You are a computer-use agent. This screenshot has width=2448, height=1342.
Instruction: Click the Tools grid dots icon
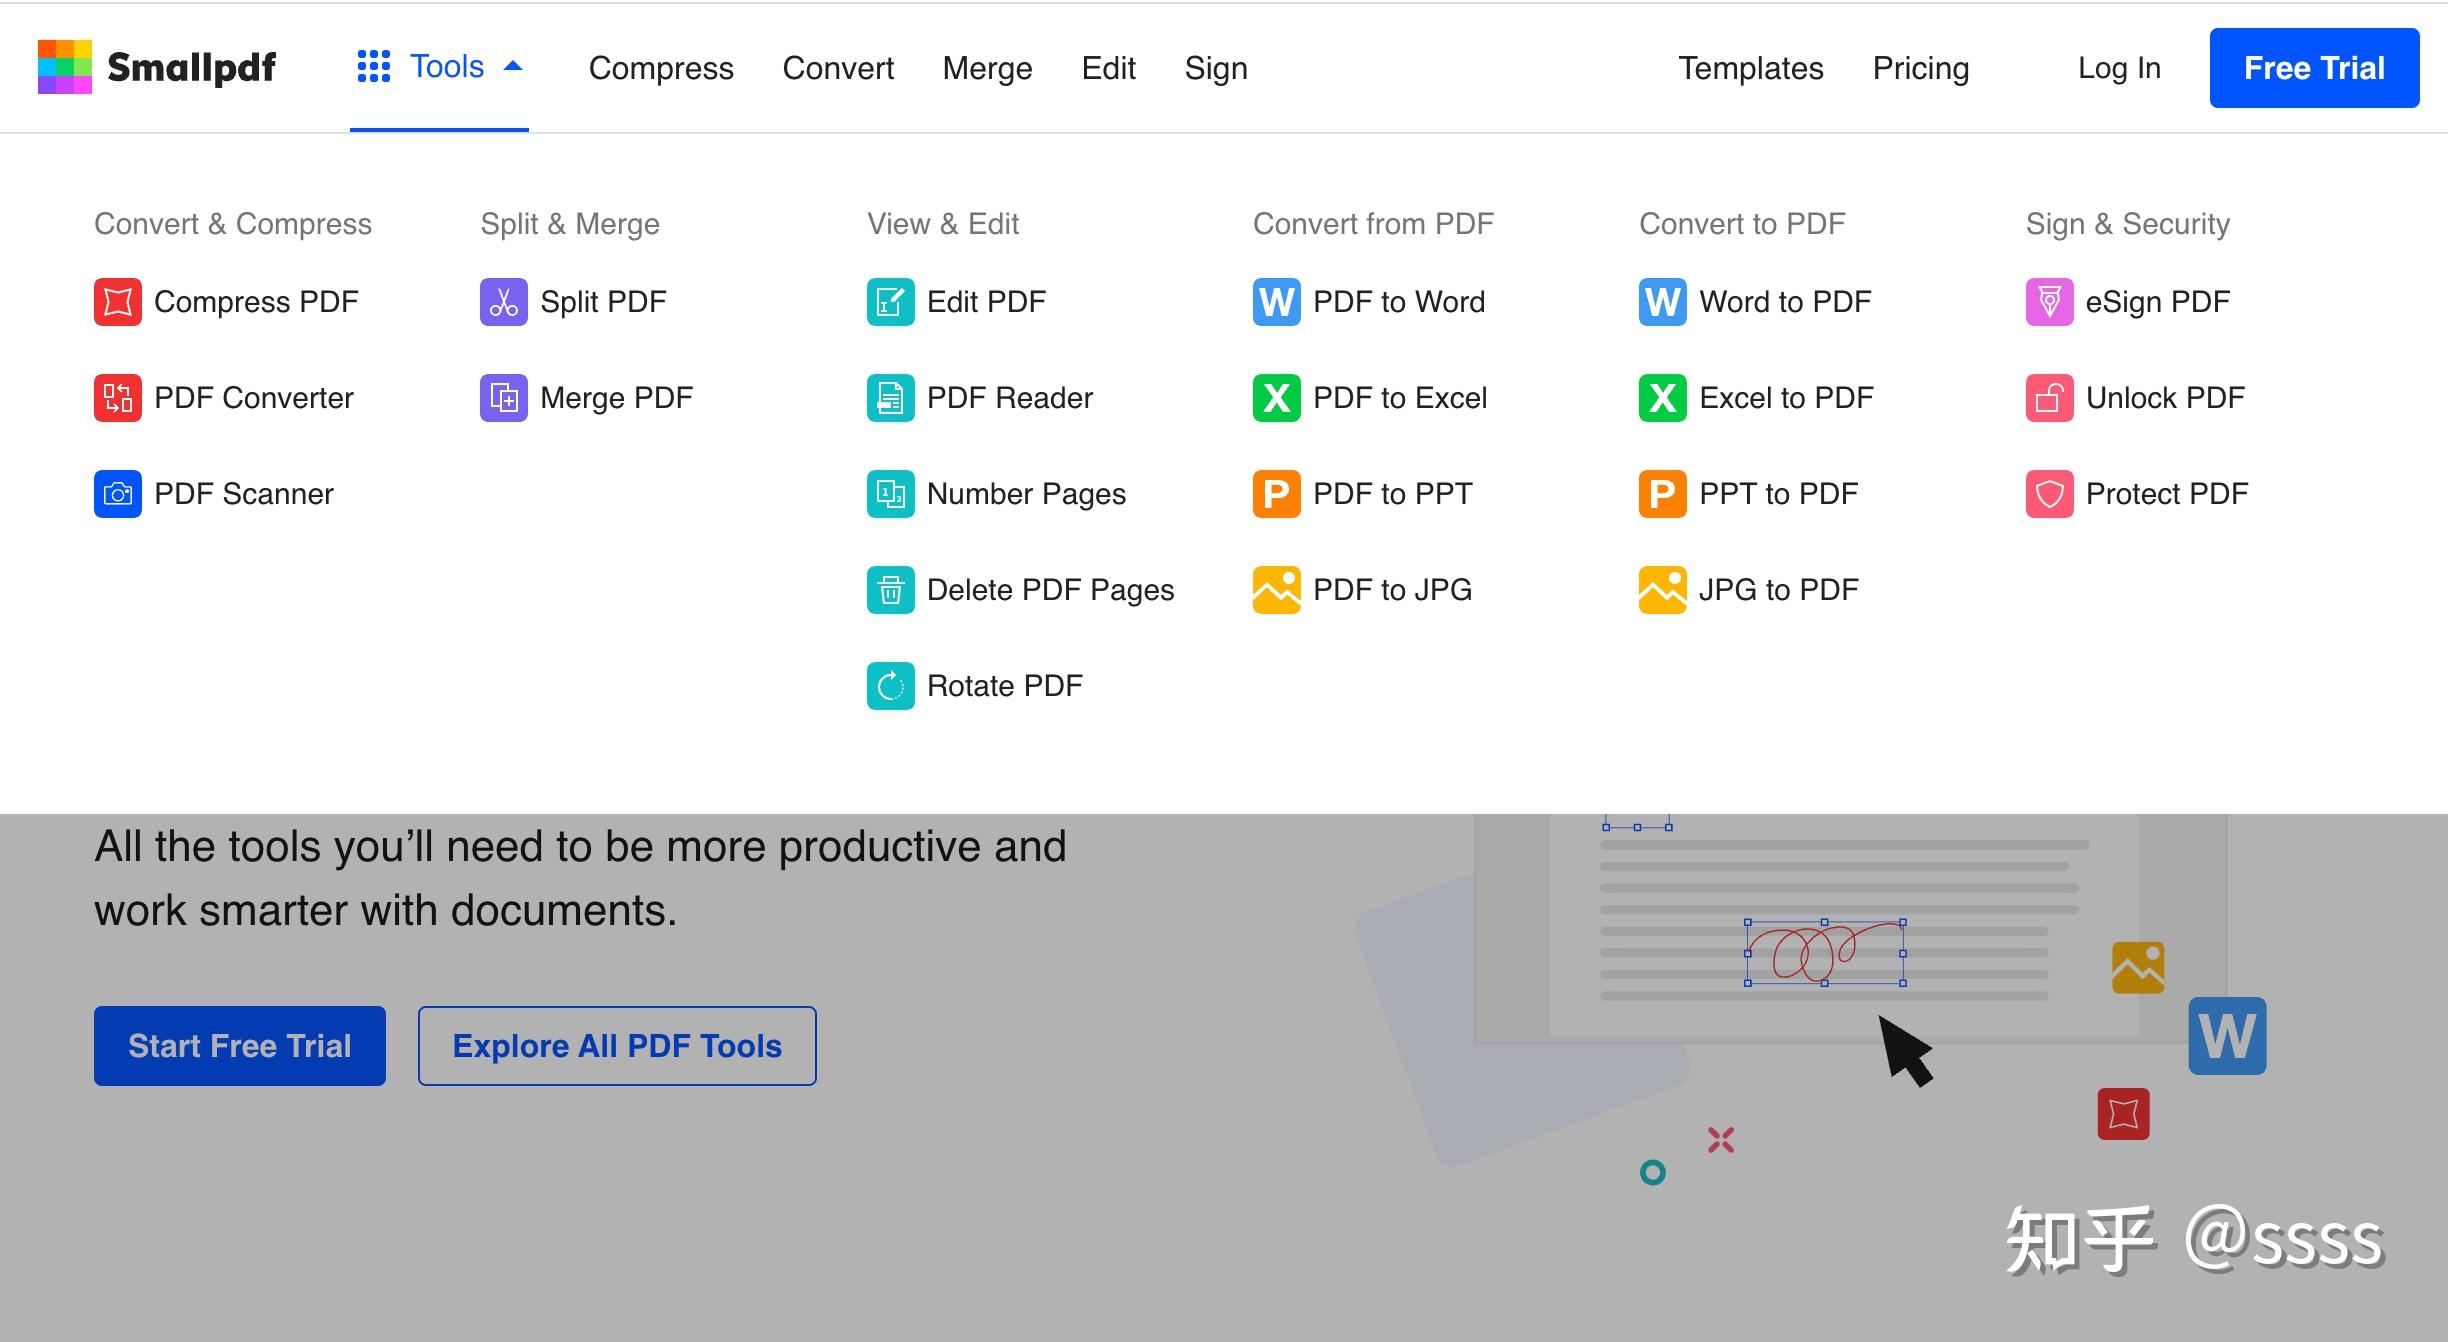pos(374,67)
